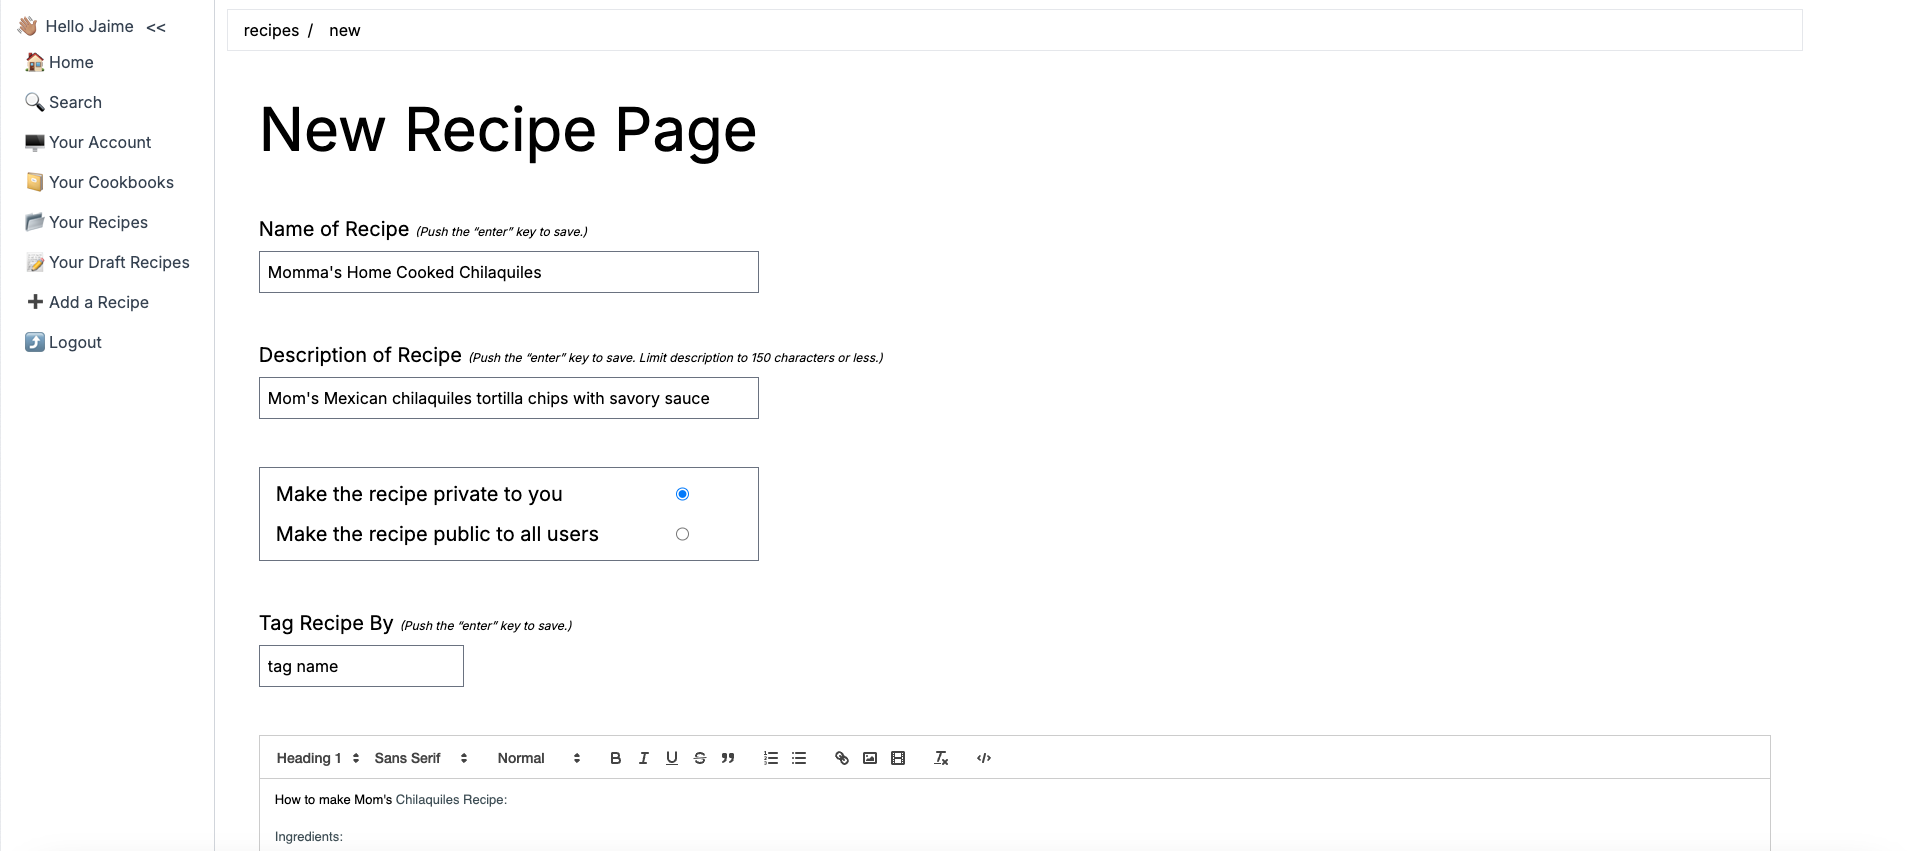Insert a blockquote in the editor
Image resolution: width=1917 pixels, height=851 pixels.
pyautogui.click(x=728, y=758)
